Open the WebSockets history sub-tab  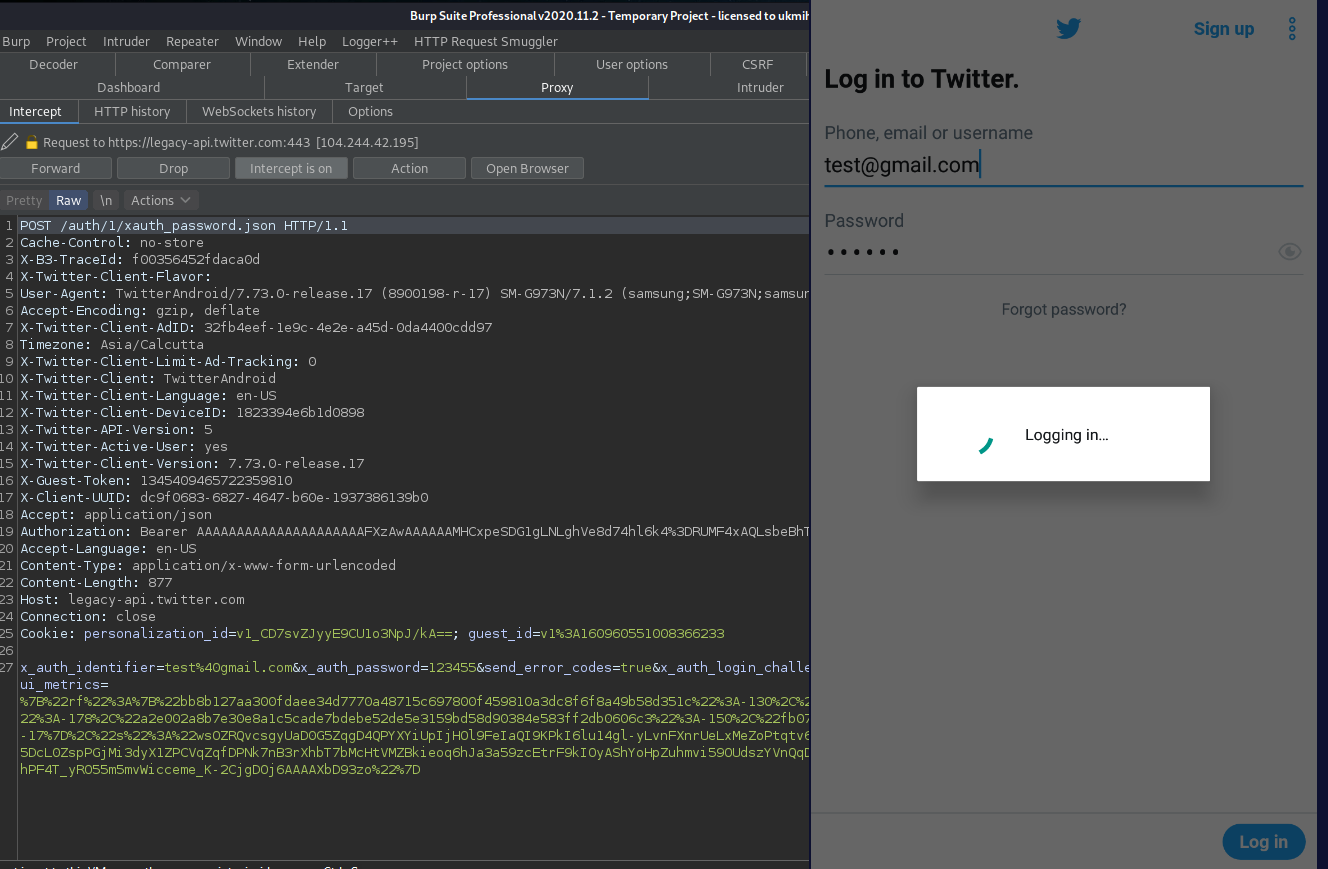pos(259,111)
